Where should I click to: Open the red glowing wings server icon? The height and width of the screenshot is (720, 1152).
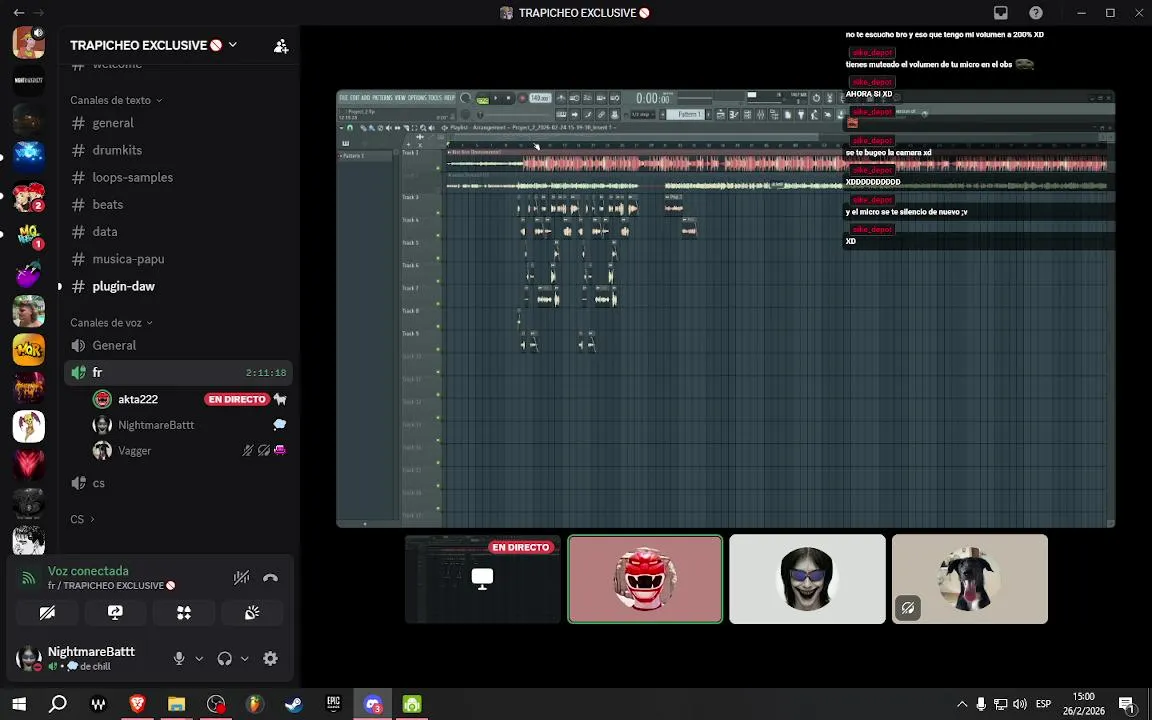29,465
